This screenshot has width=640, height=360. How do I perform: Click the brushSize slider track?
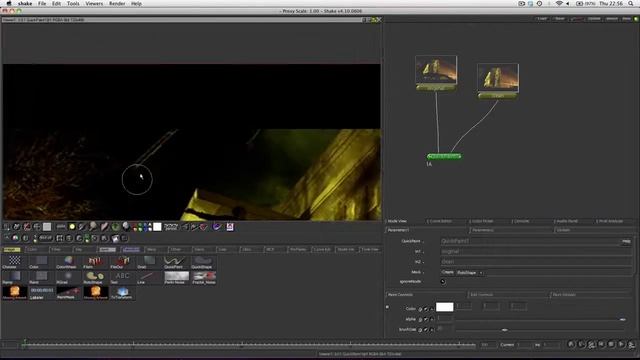click(x=541, y=329)
